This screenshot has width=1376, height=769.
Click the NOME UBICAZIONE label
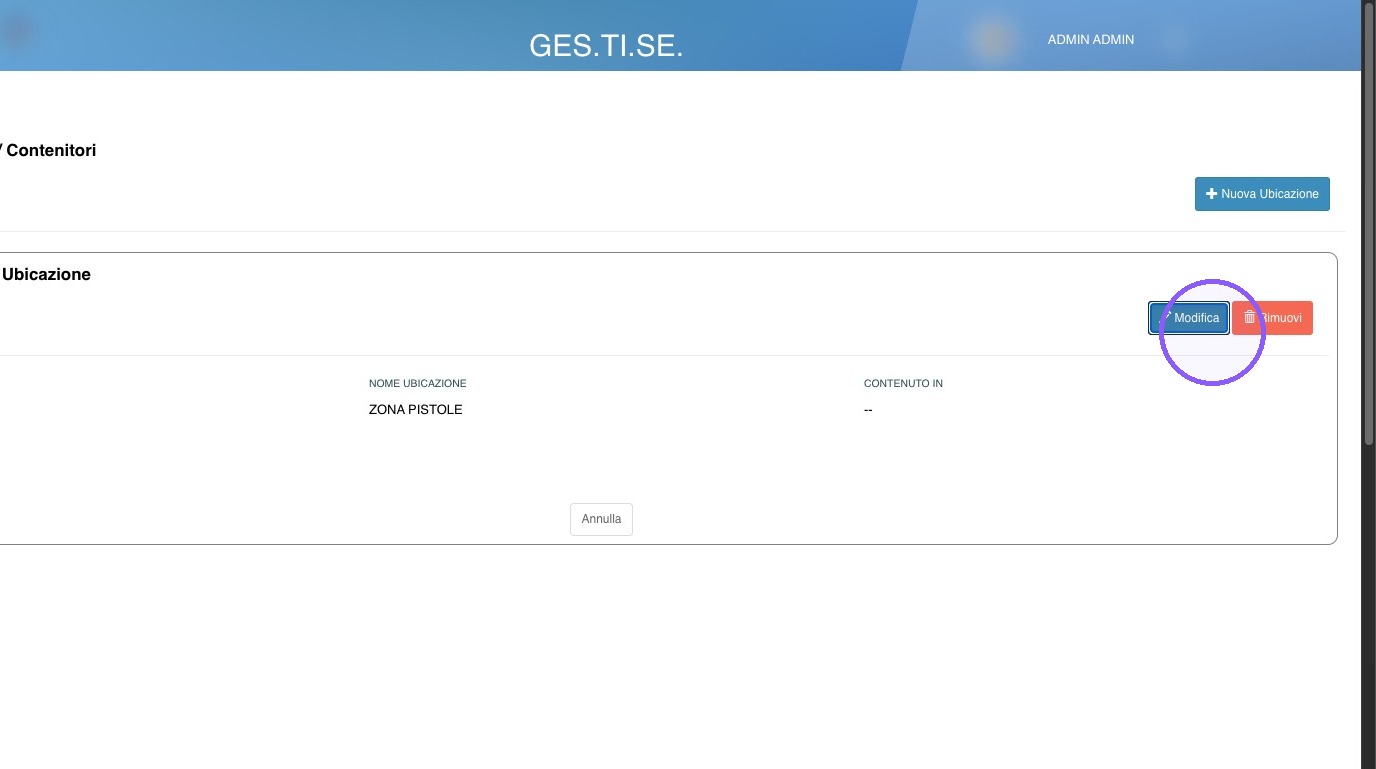click(x=417, y=384)
